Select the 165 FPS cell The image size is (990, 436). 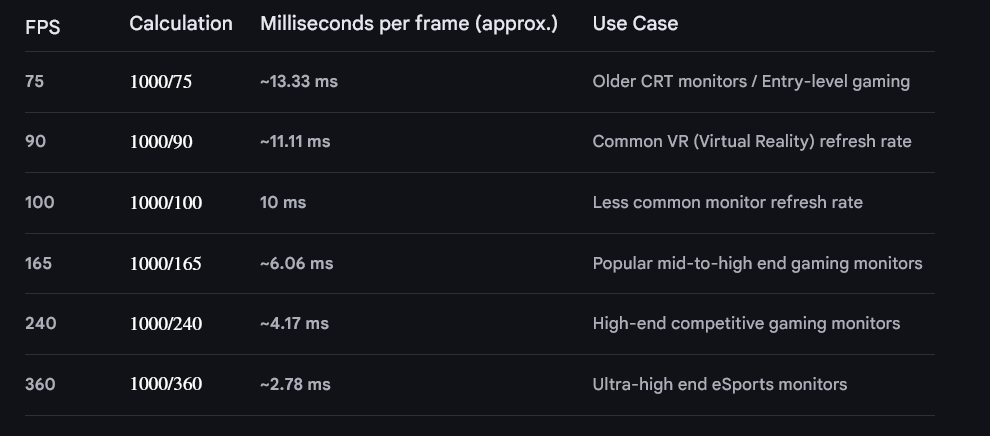click(x=39, y=263)
